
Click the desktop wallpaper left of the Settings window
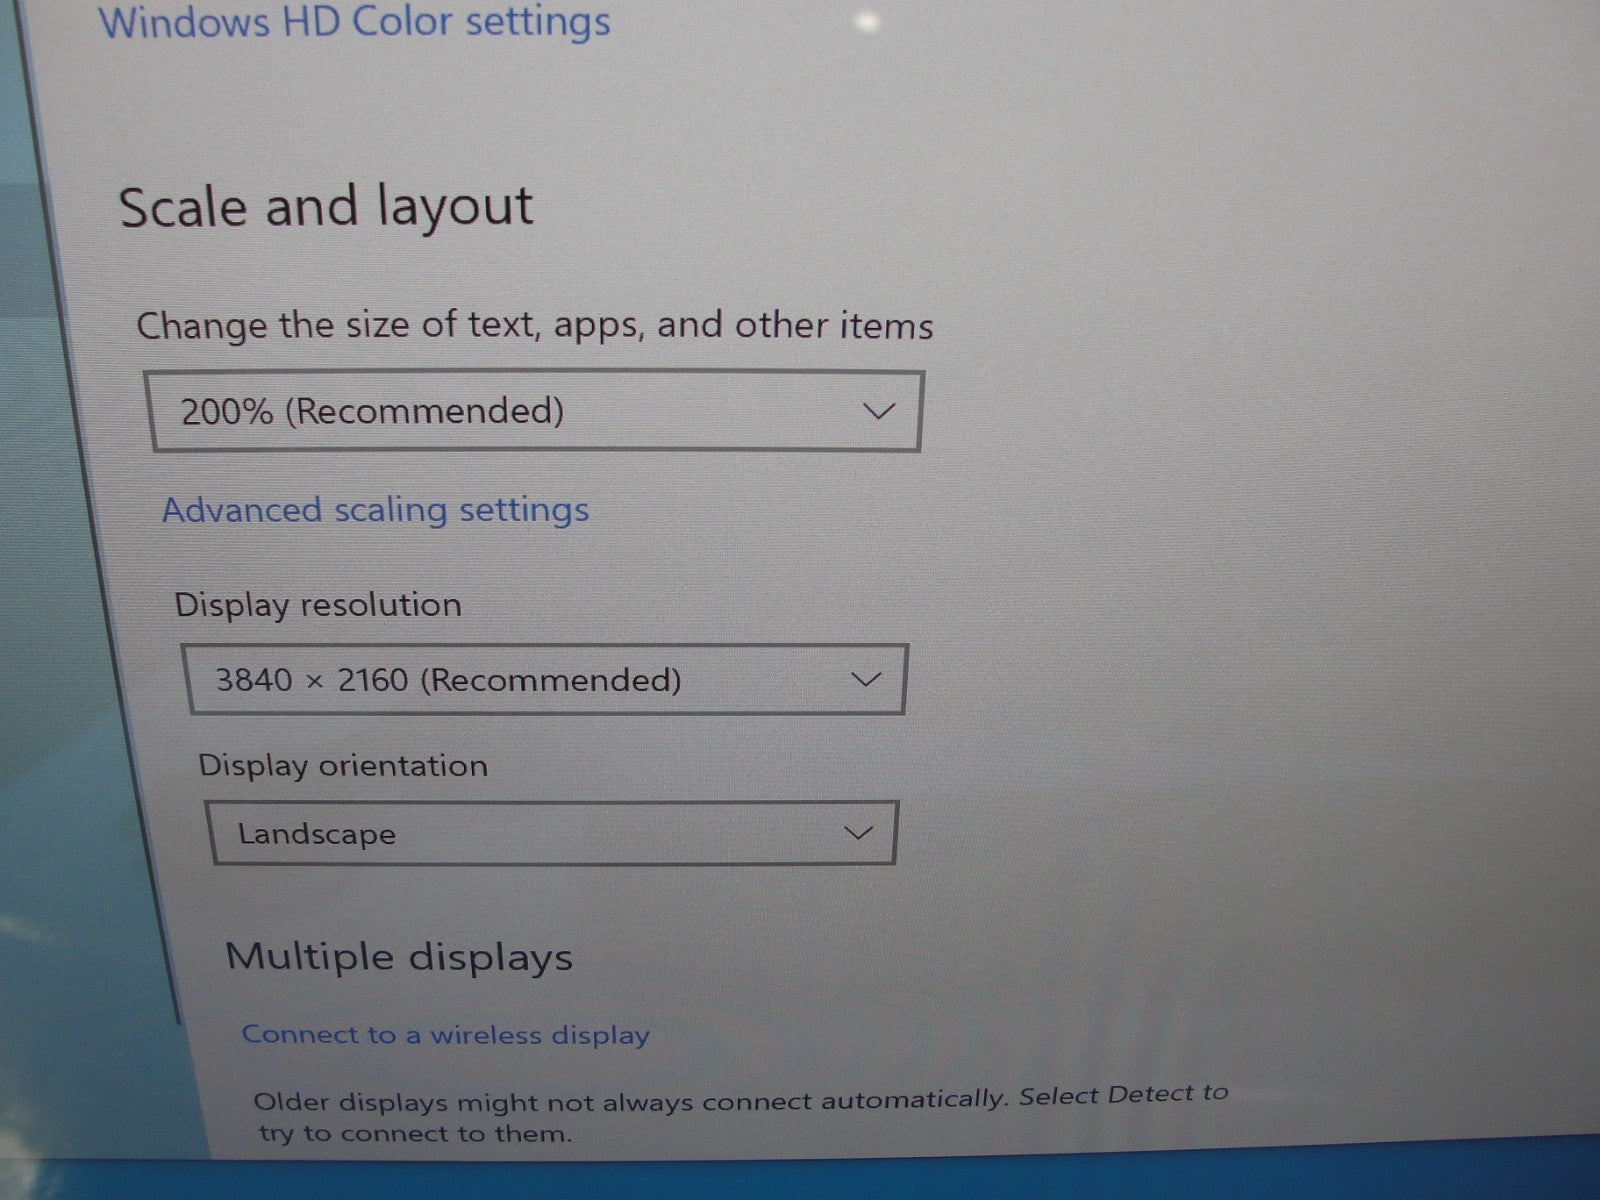pos(40,600)
